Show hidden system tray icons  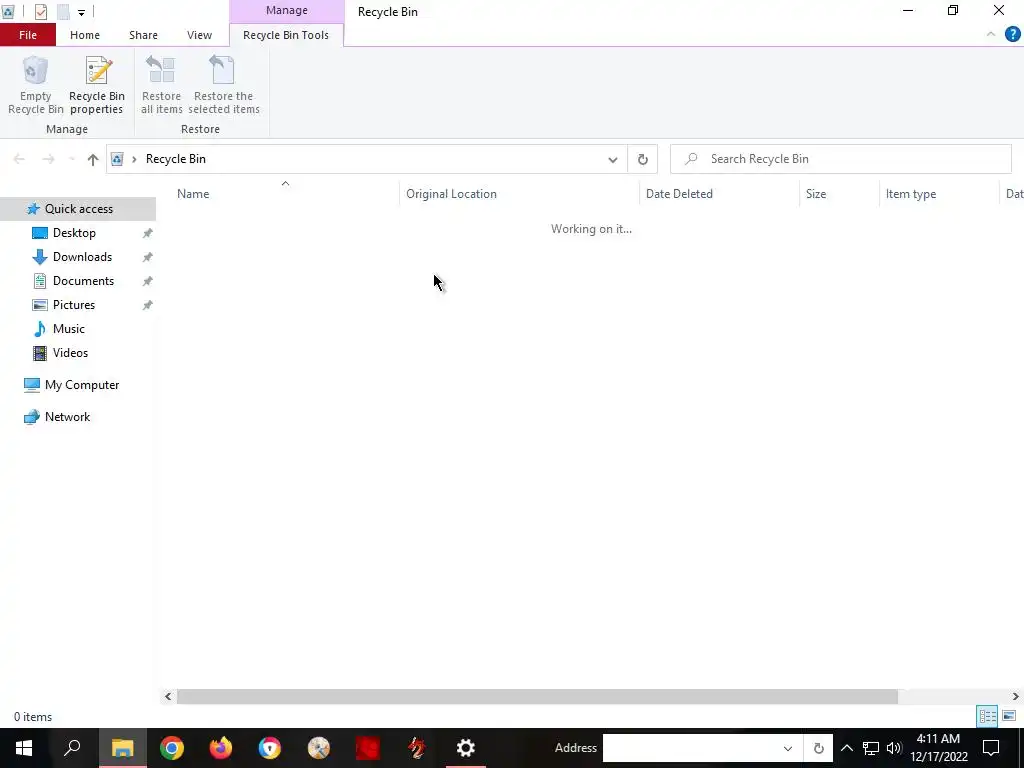(846, 748)
